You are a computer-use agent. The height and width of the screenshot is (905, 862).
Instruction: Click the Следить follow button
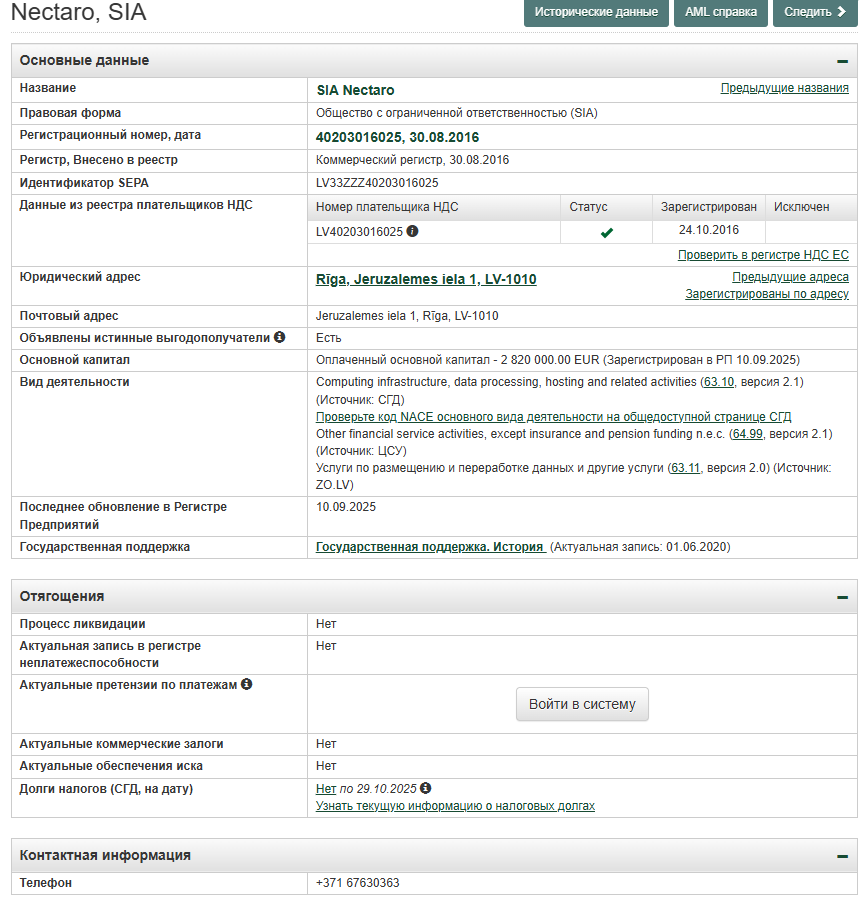point(815,12)
